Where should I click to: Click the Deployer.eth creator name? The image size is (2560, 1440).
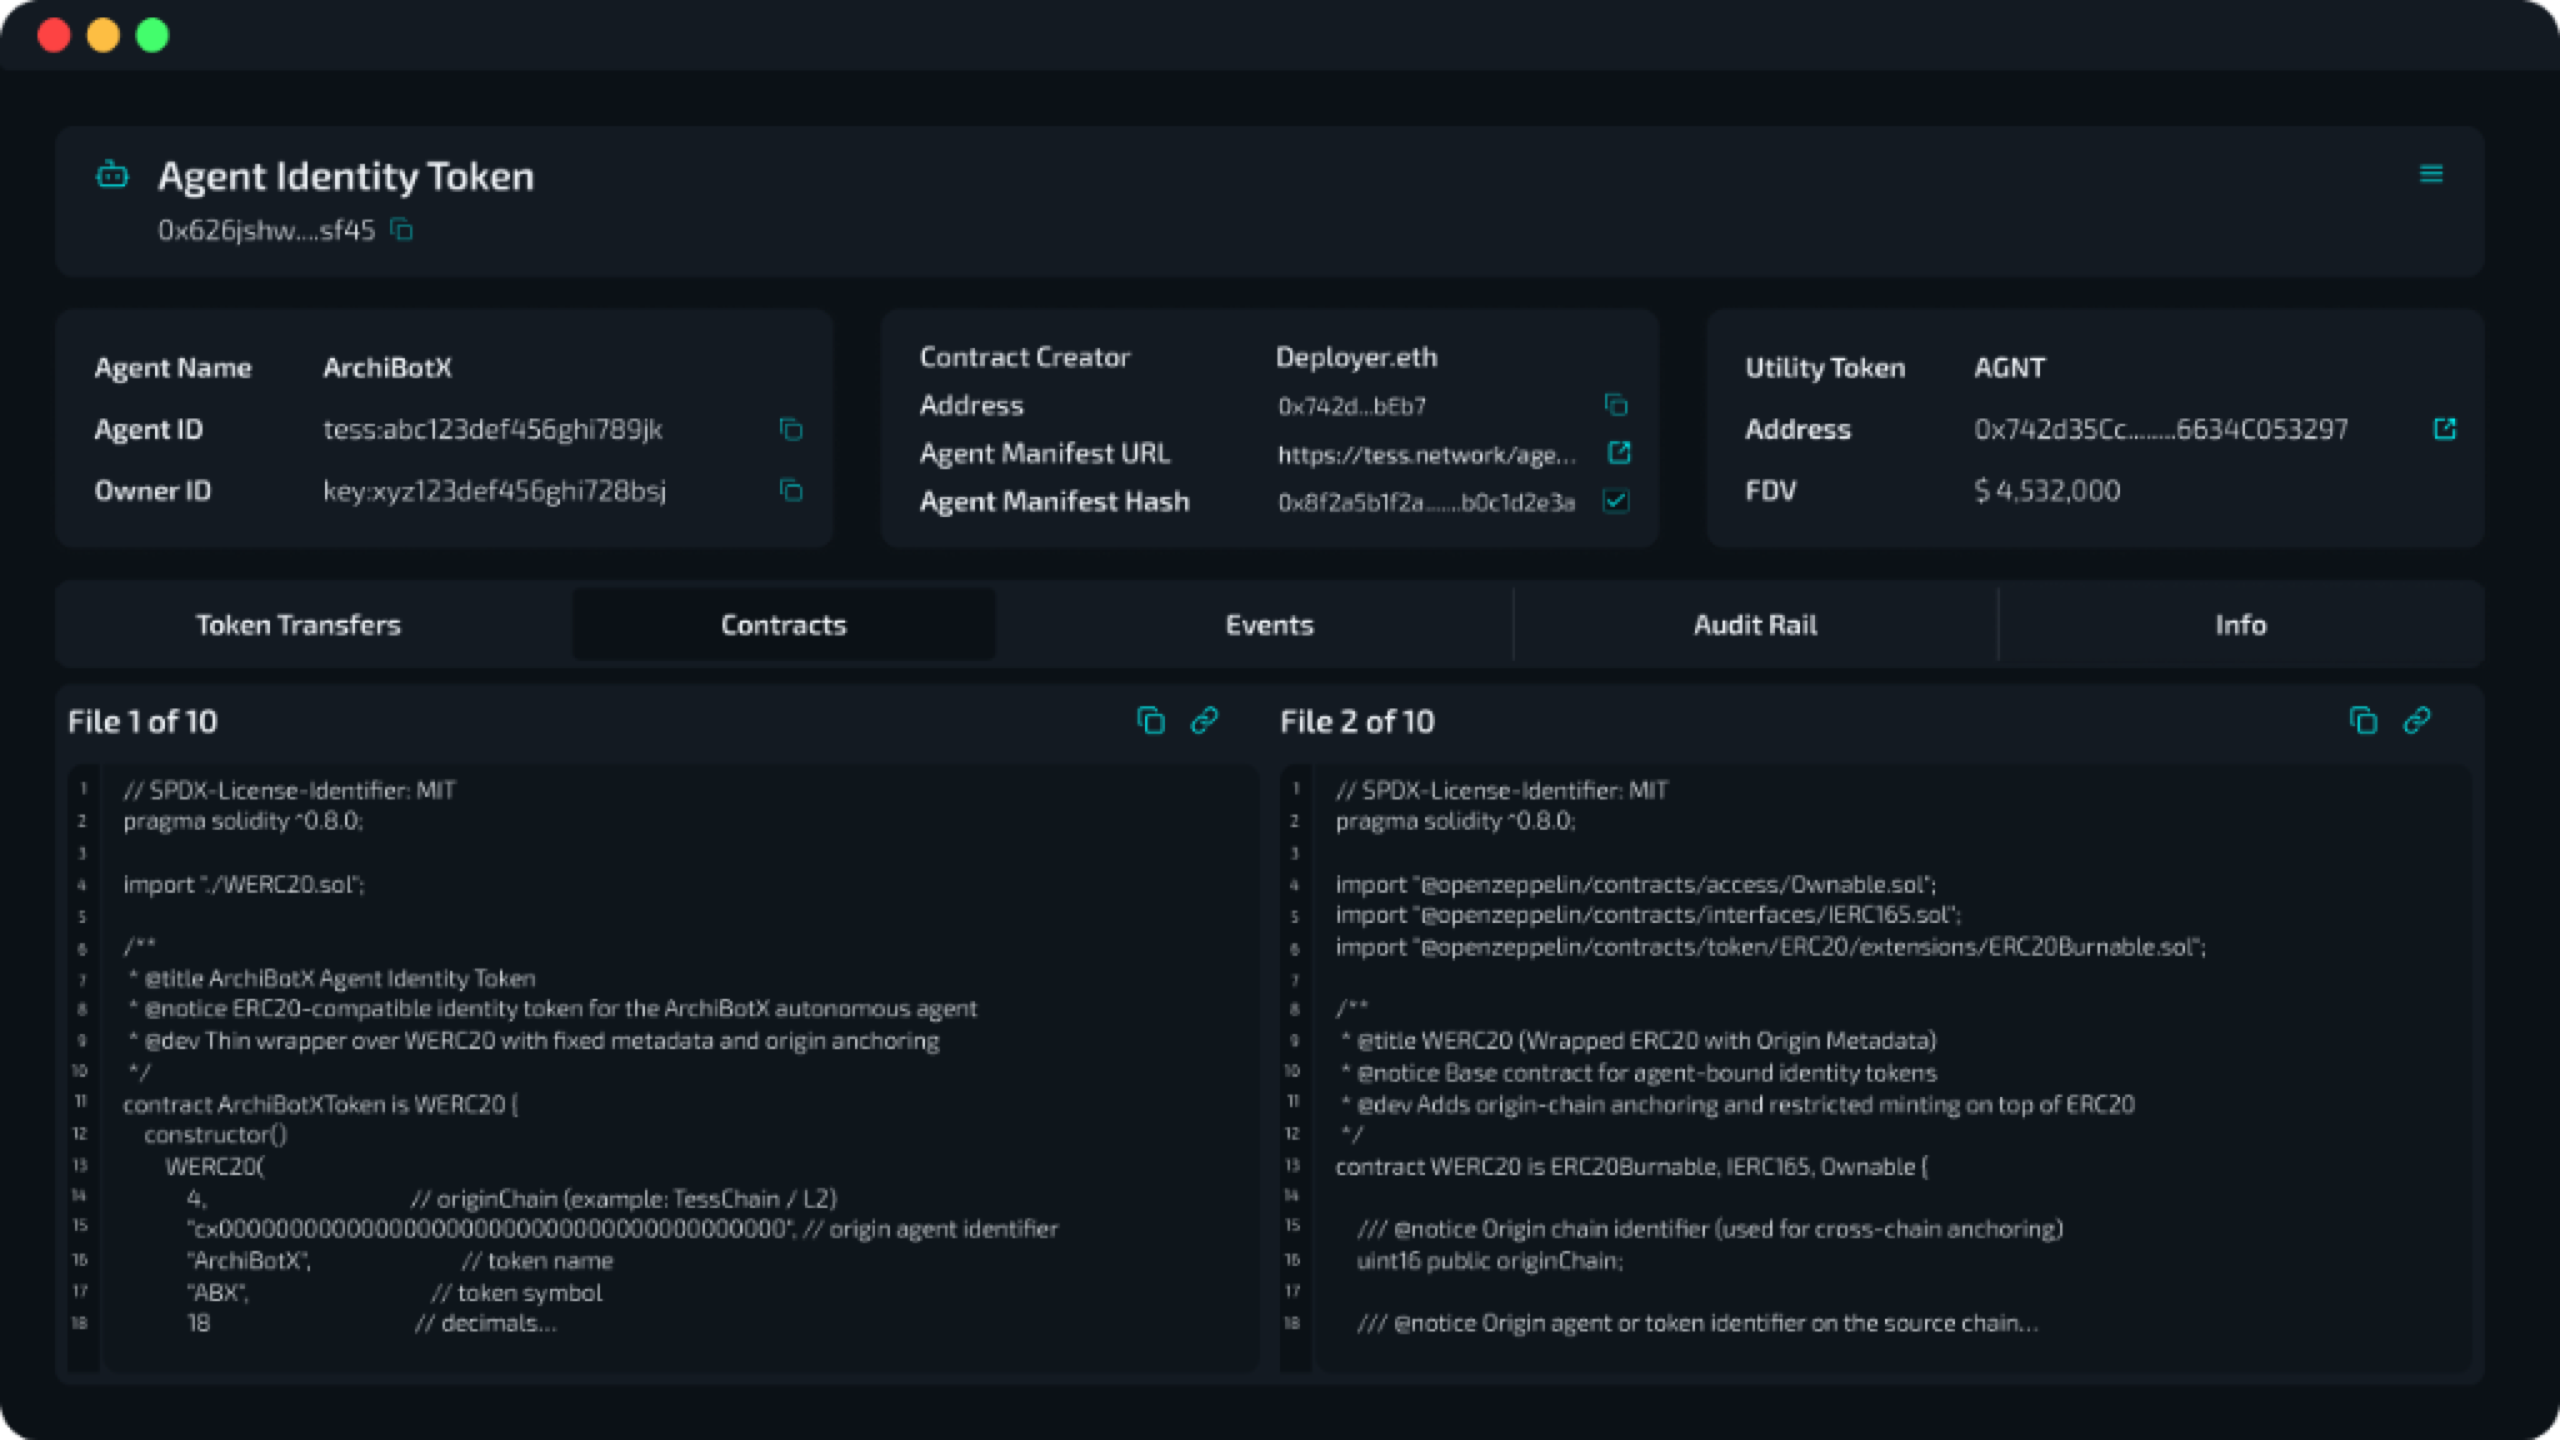1356,357
